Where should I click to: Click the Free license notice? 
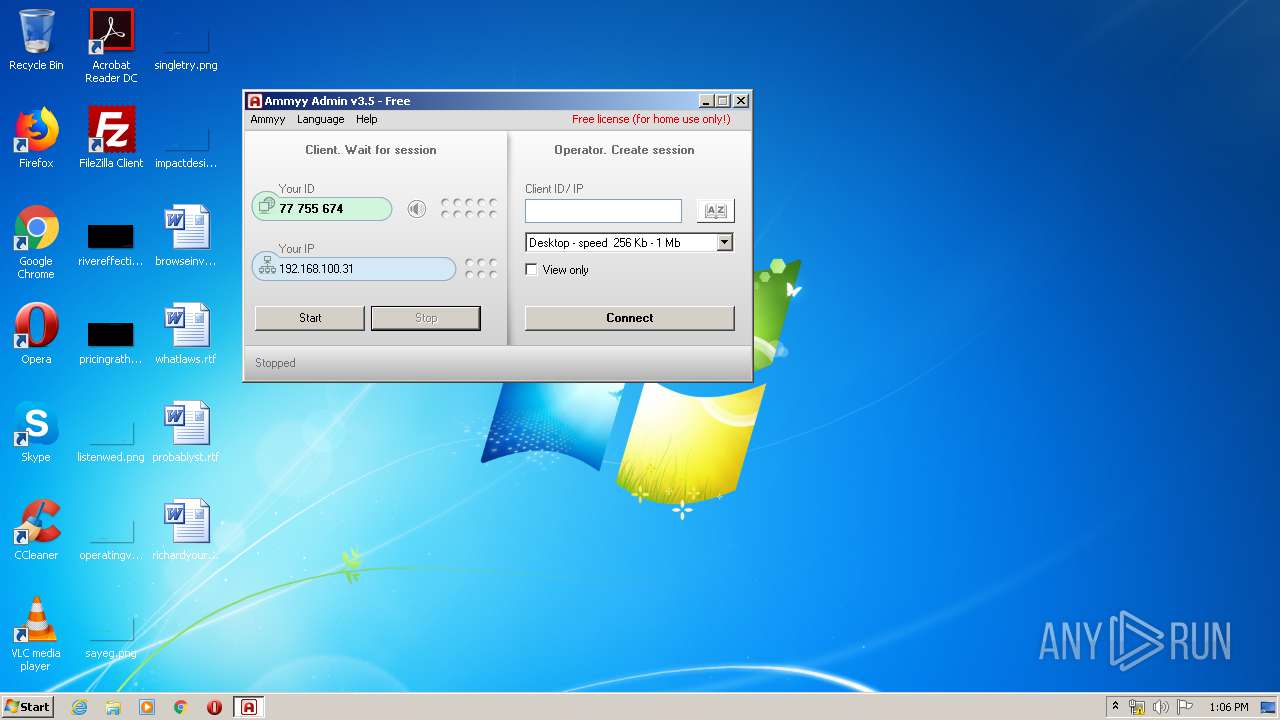click(x=651, y=119)
